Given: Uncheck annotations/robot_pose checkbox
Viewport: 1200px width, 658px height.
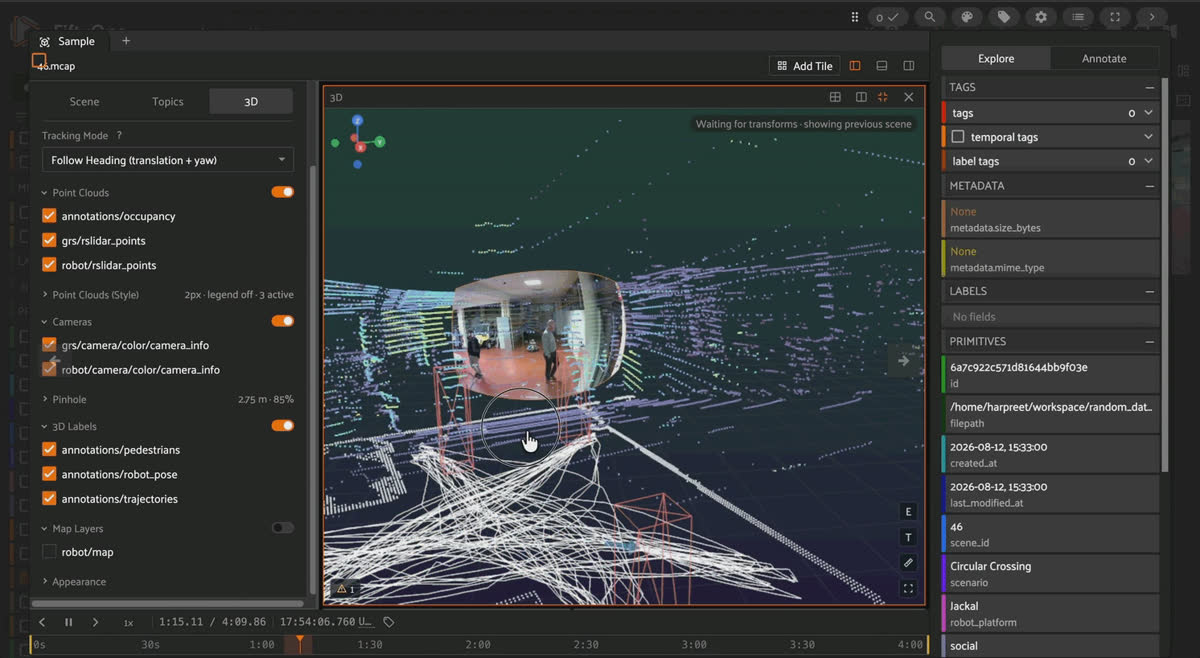Looking at the screenshot, I should [x=49, y=474].
